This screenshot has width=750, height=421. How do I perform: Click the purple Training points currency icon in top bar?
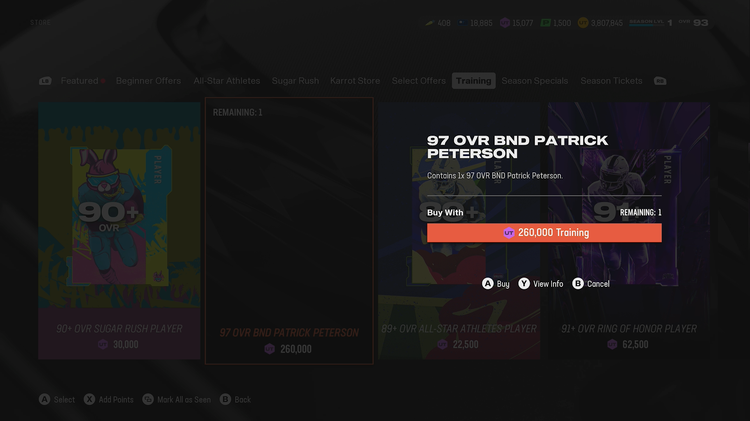tap(505, 22)
